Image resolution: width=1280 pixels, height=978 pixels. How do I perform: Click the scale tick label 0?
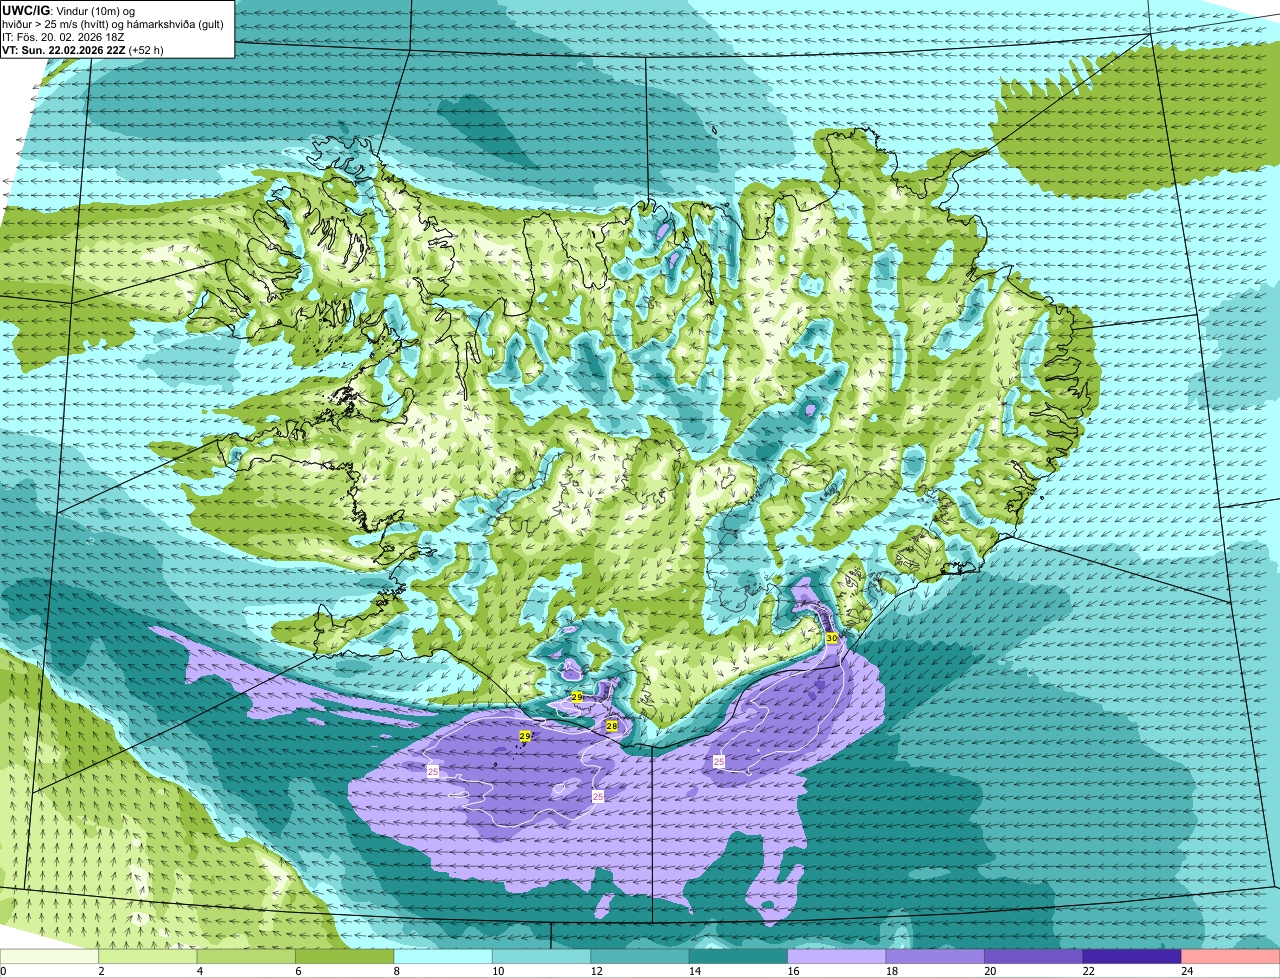[3, 971]
